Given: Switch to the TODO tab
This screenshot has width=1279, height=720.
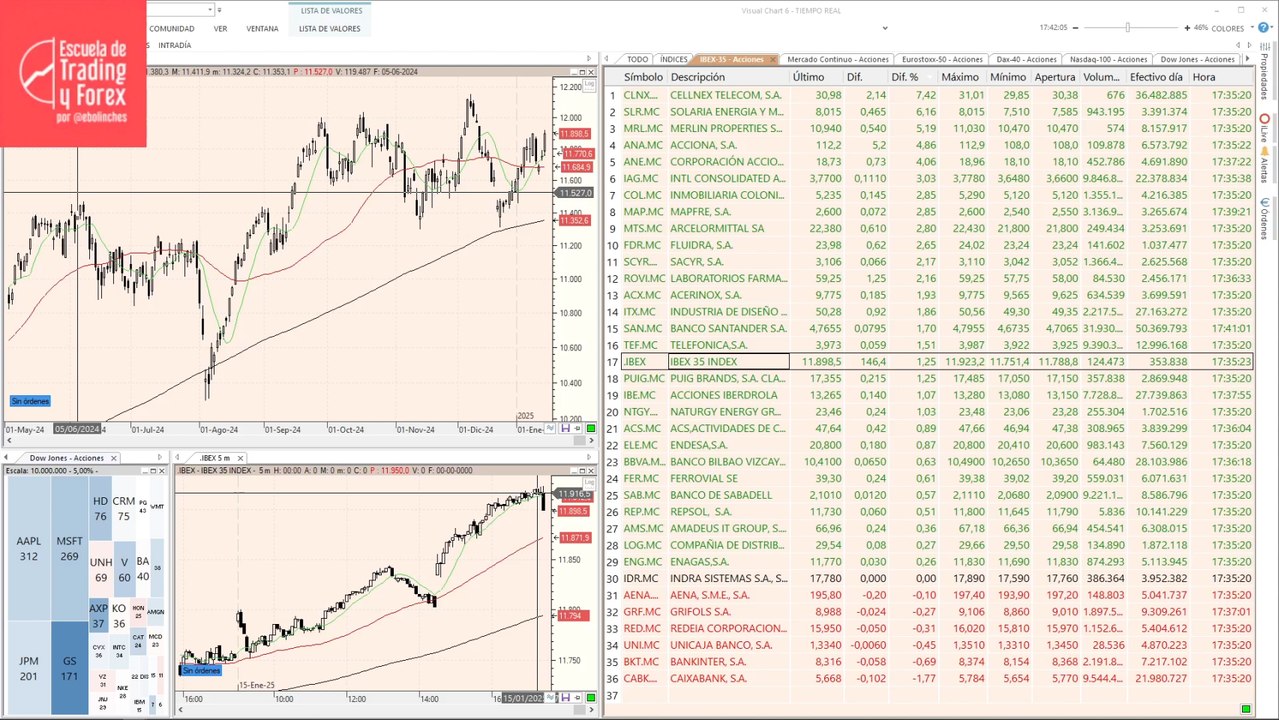Looking at the screenshot, I should pos(637,59).
